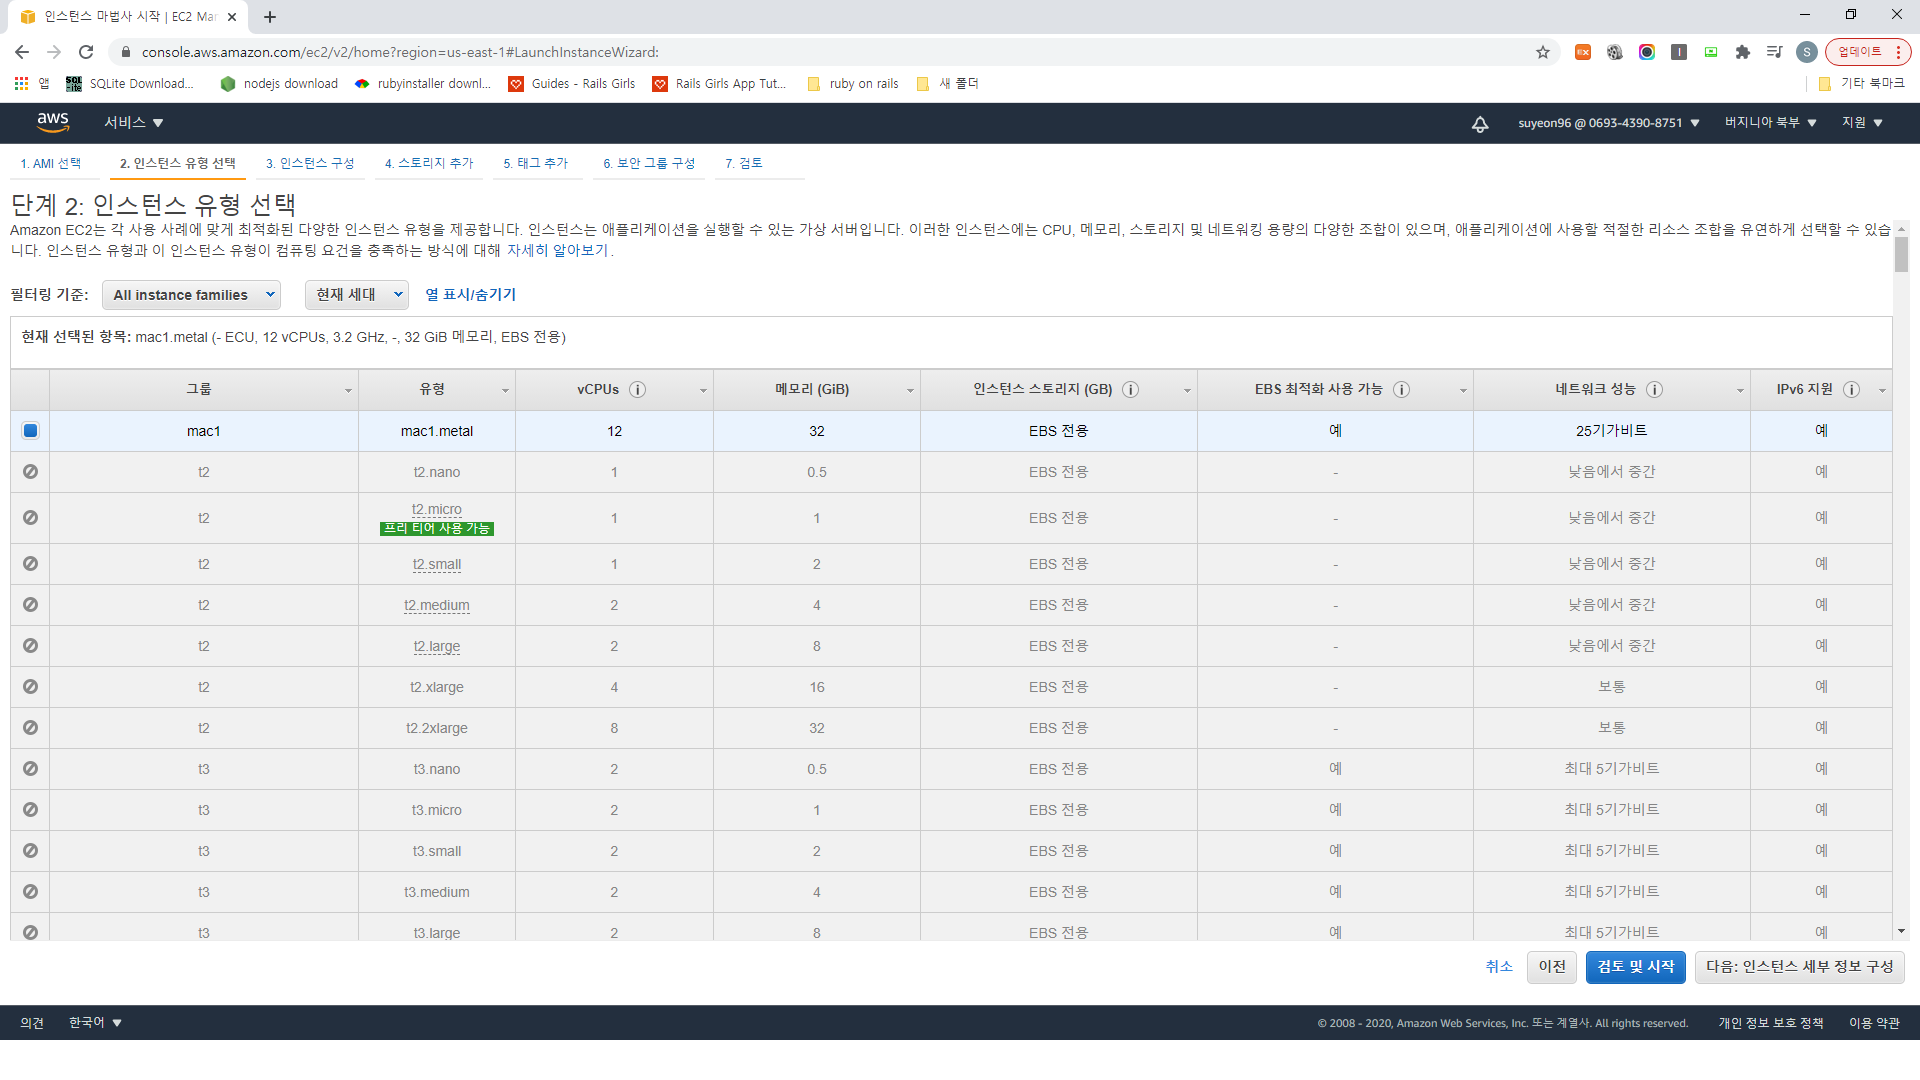Go to step 4. 스토리지 추가 tab
Screen dimensions: 1920x1080
tap(429, 164)
